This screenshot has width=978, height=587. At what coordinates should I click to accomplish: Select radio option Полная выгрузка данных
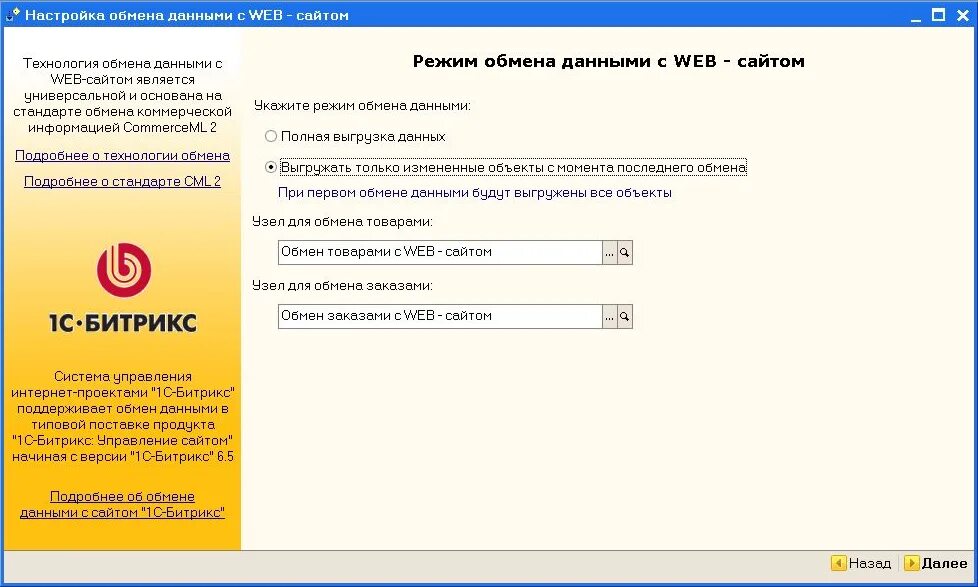(x=271, y=136)
